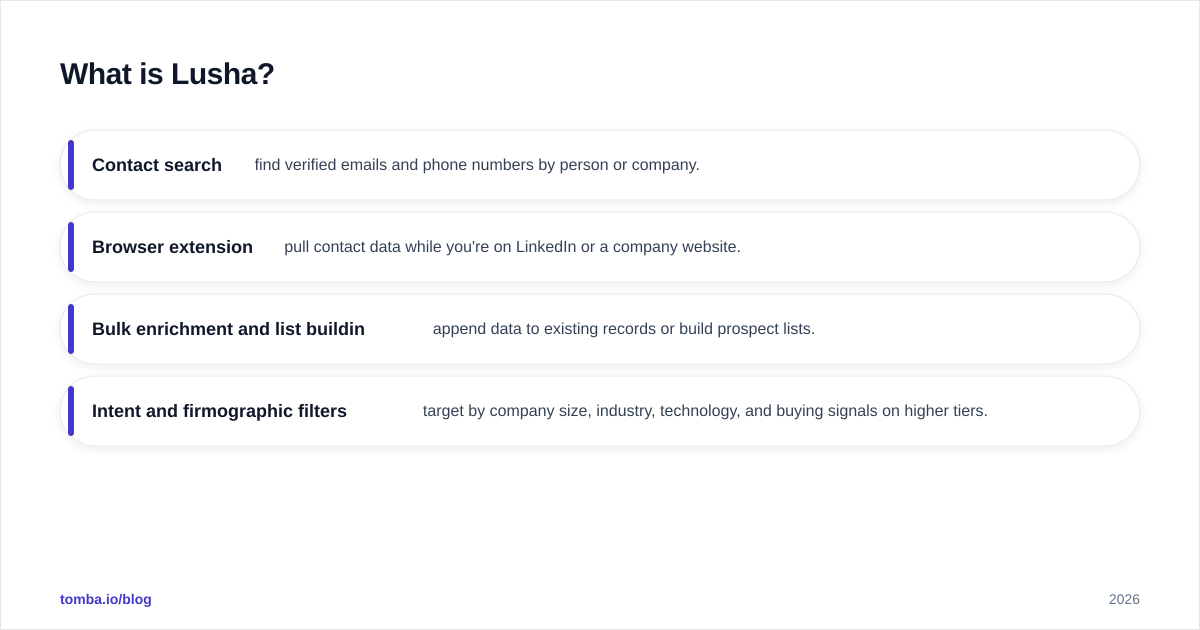Click the 'Bulk enrichment and list buildin' label
The height and width of the screenshot is (630, 1200).
(x=228, y=329)
